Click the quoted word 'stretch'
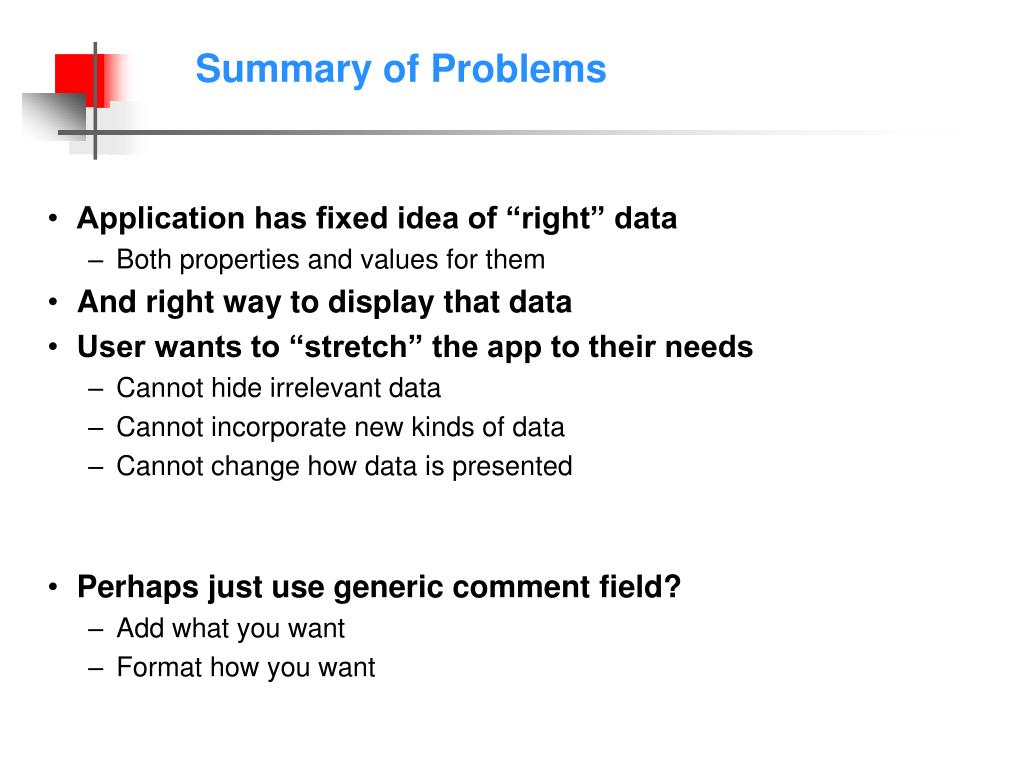Image resolution: width=1024 pixels, height=767 pixels. tap(356, 347)
